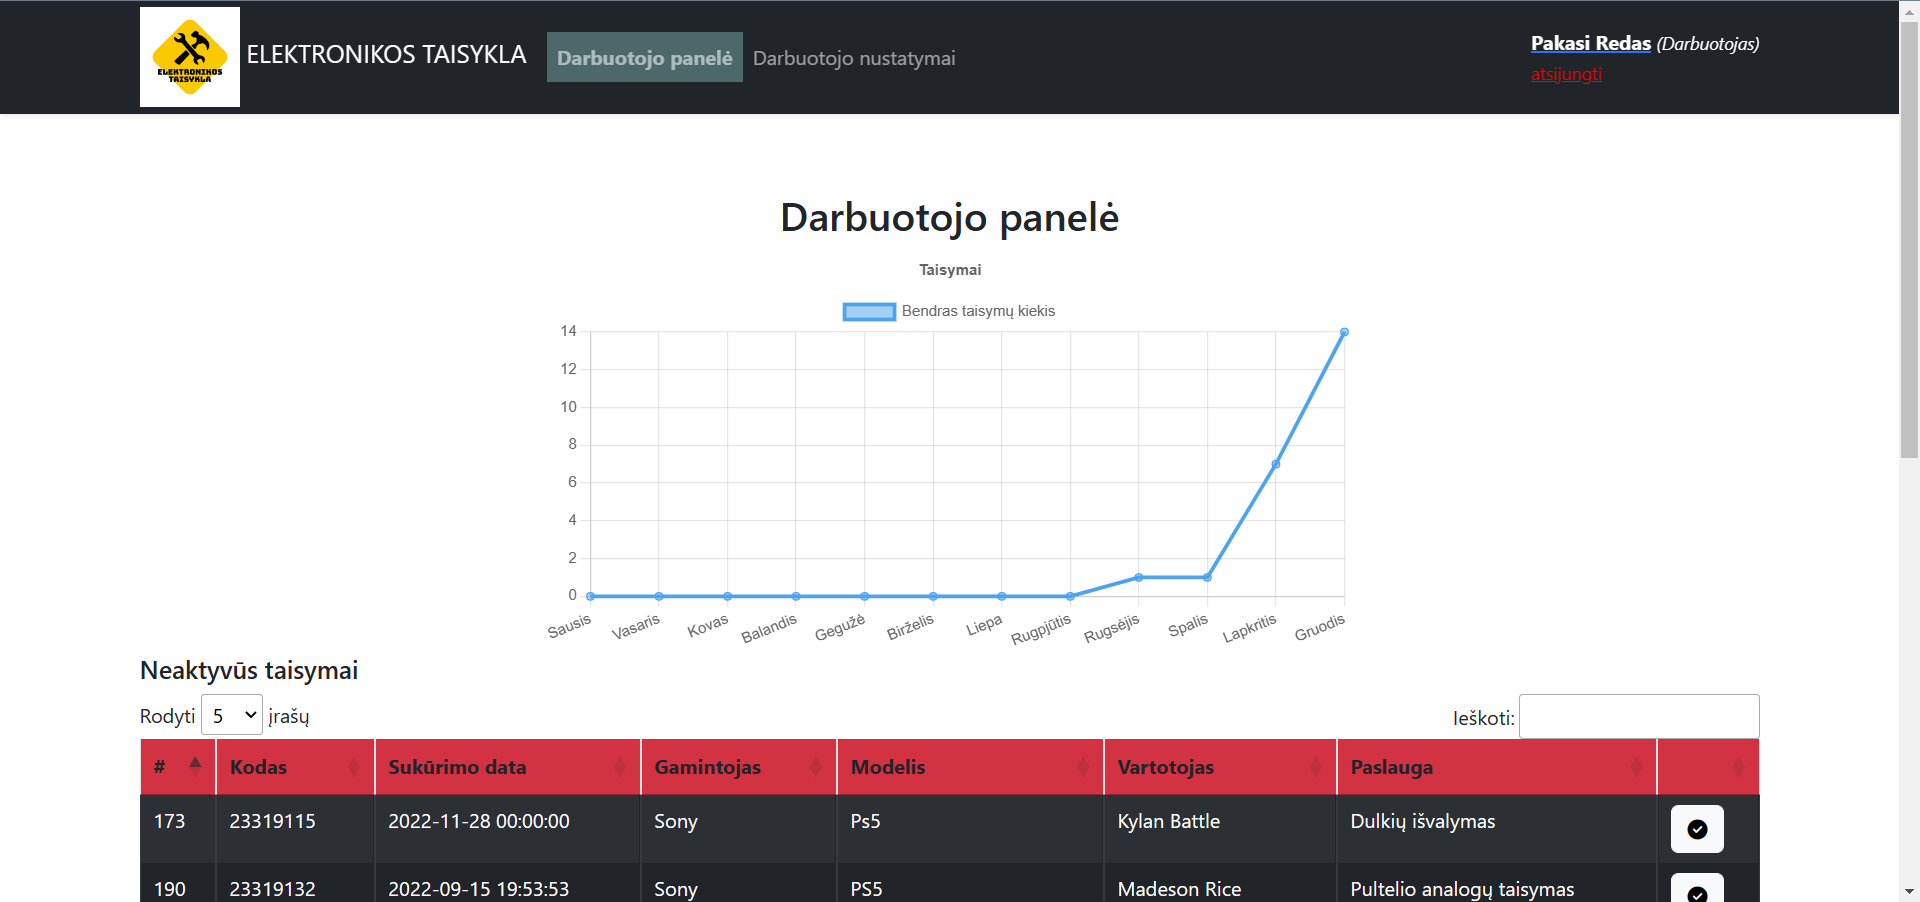Sort by Paslauga column arrow
1920x902 pixels.
coord(1634,767)
